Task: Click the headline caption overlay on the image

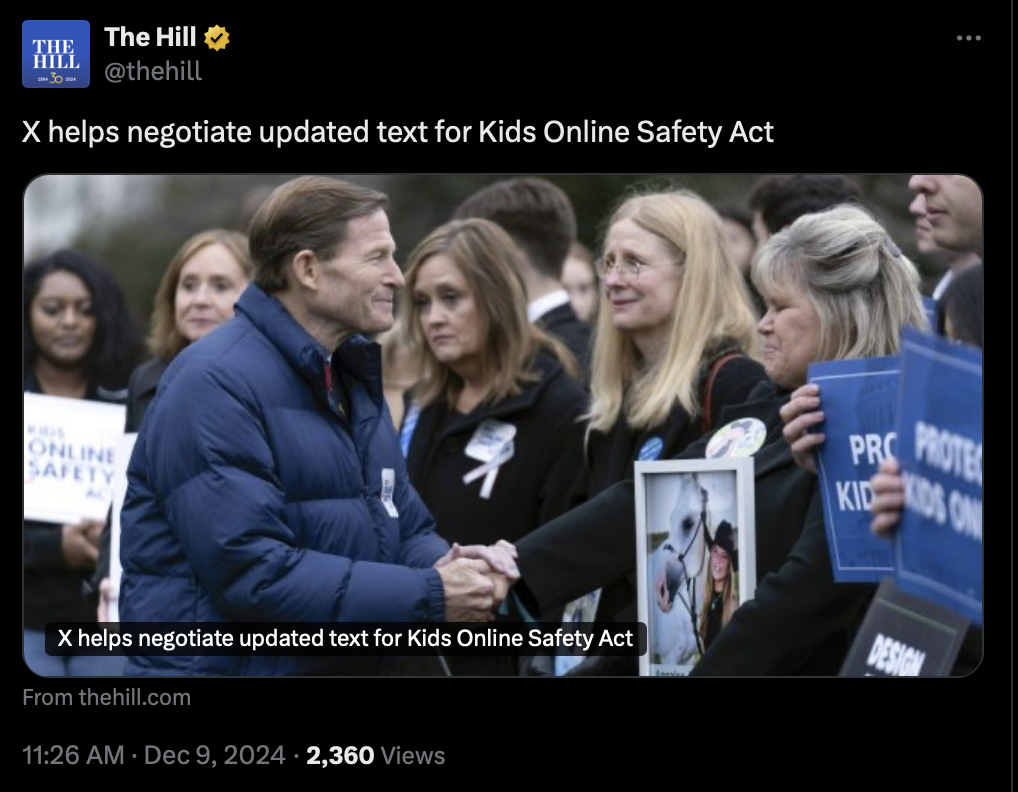Action: (345, 638)
